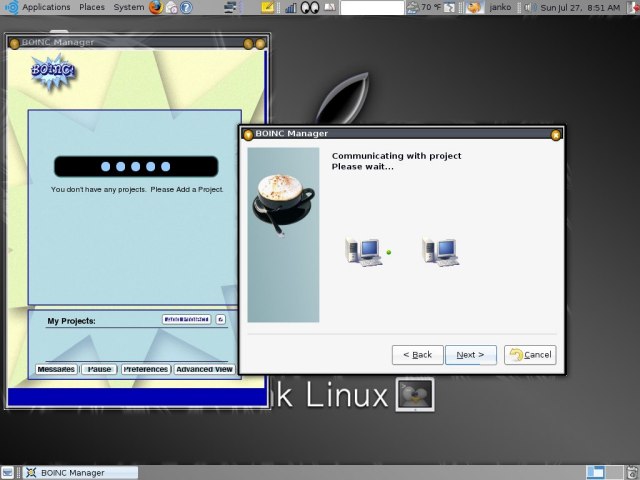640x480 pixels.
Task: Click the orange fish applet
Action: [474, 7]
